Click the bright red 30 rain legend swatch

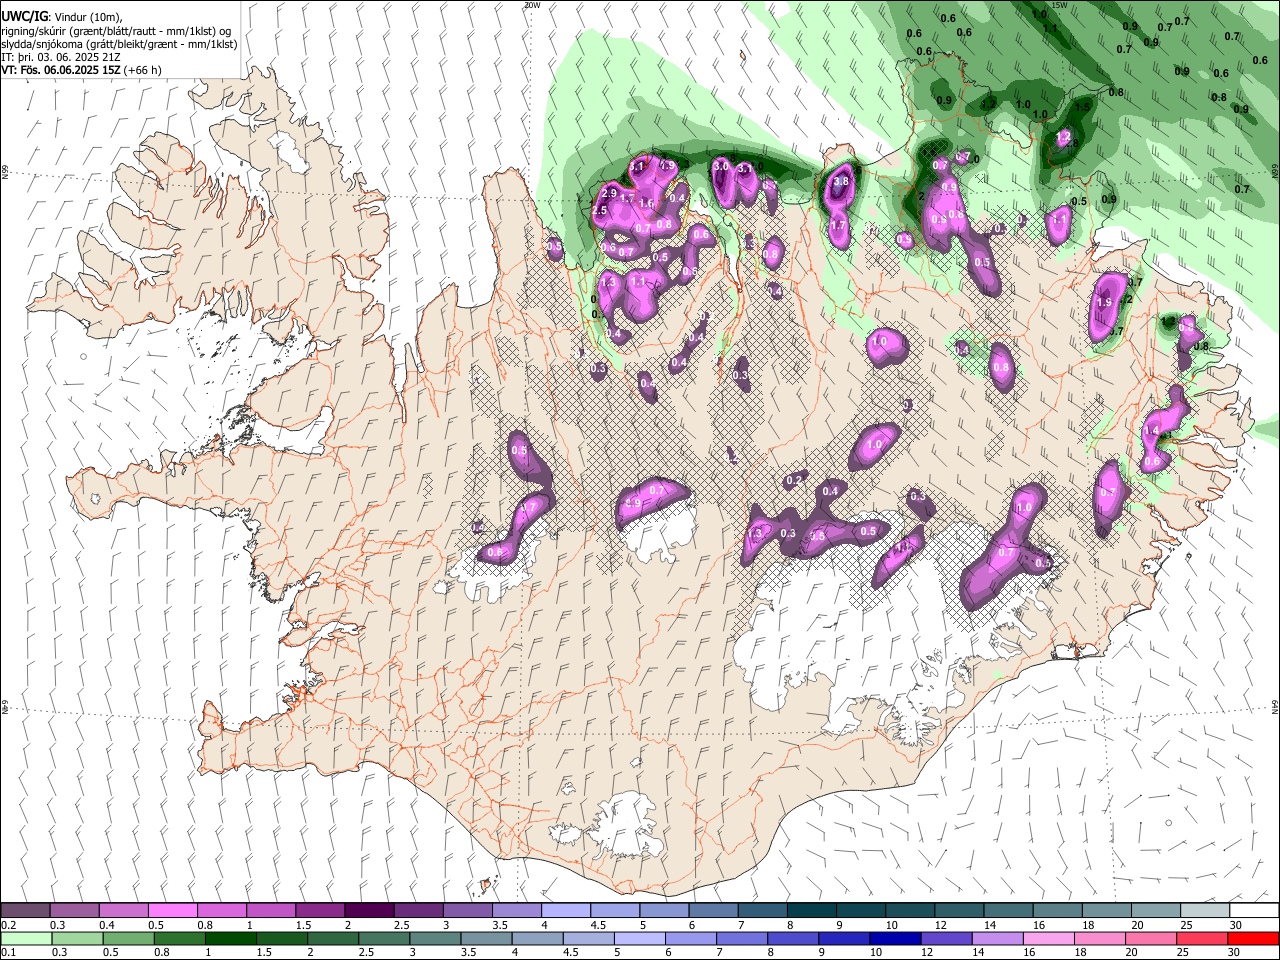pyautogui.click(x=1252, y=938)
